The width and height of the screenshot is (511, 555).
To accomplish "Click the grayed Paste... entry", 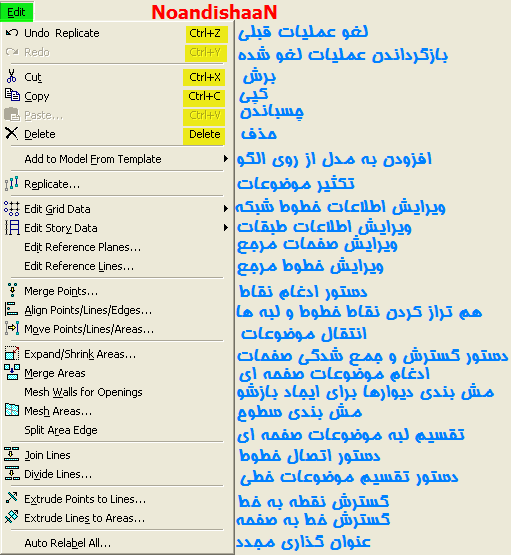I will click(x=44, y=115).
